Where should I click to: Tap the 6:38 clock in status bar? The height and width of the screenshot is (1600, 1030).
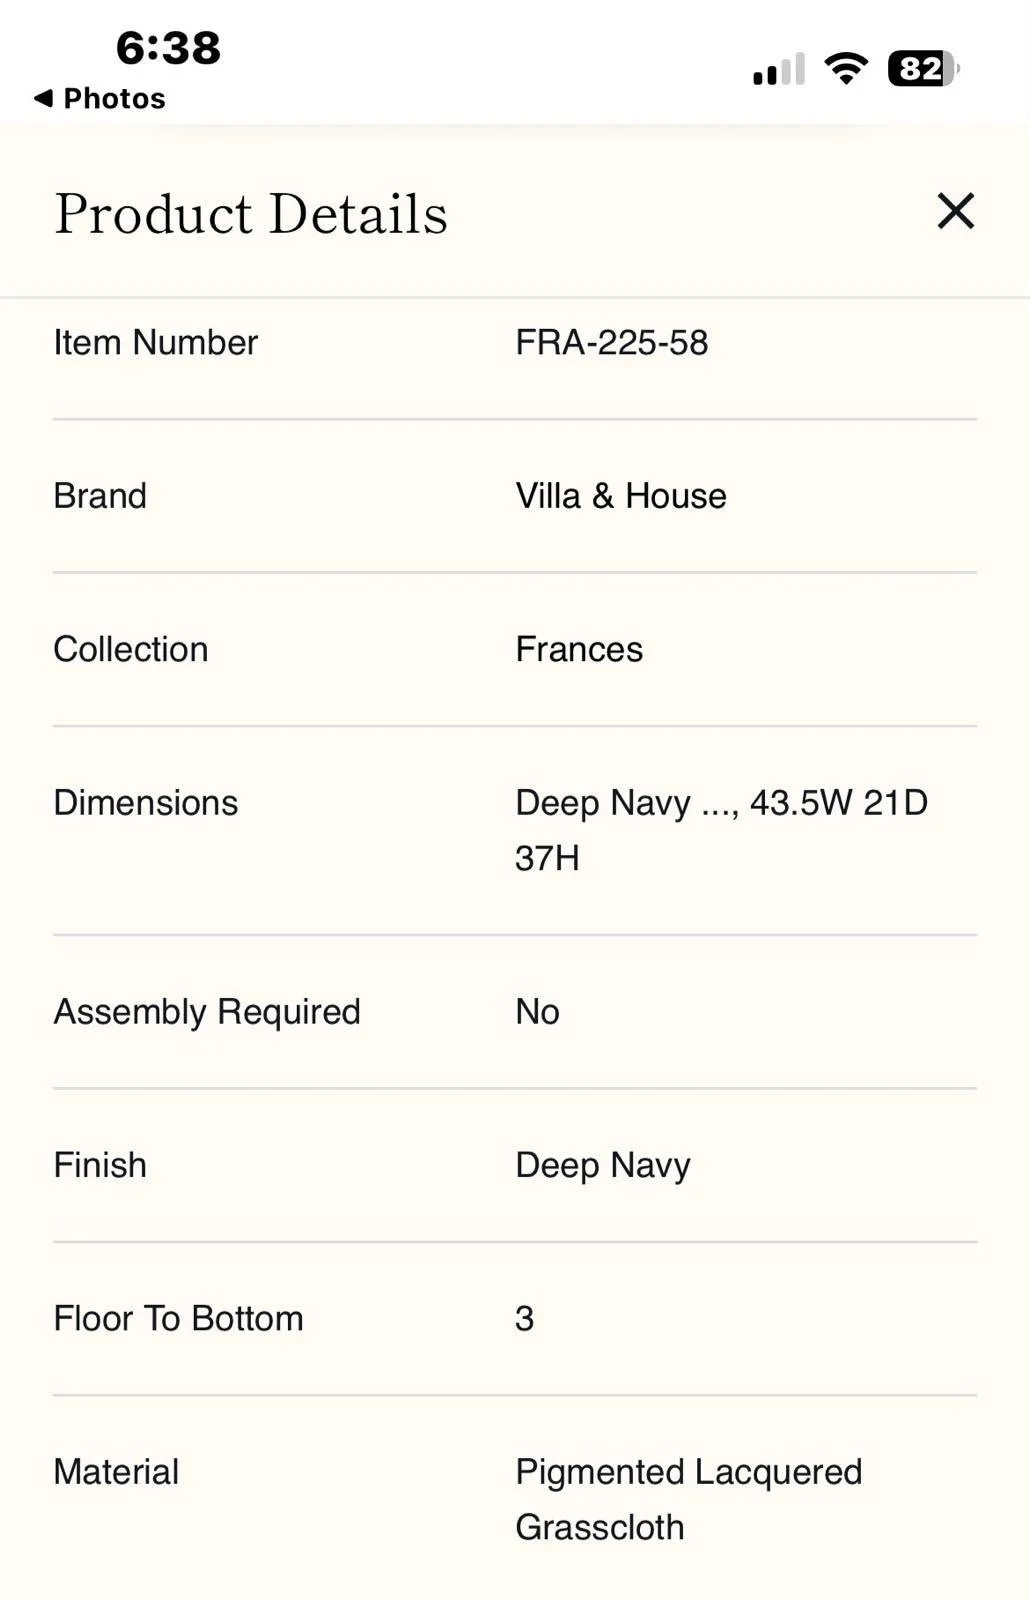pos(168,47)
